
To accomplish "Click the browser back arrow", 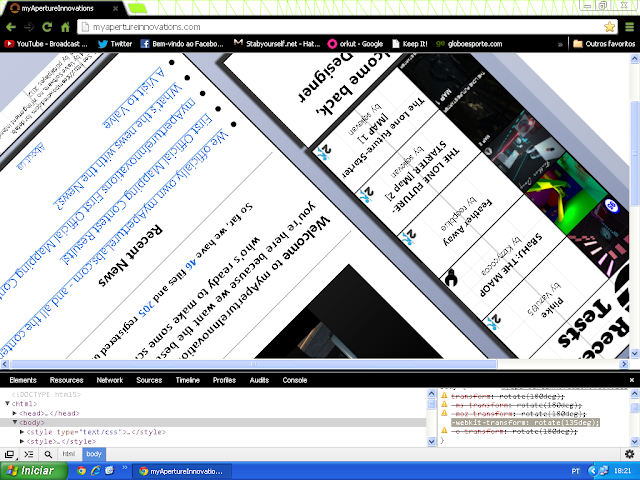I will [11, 27].
